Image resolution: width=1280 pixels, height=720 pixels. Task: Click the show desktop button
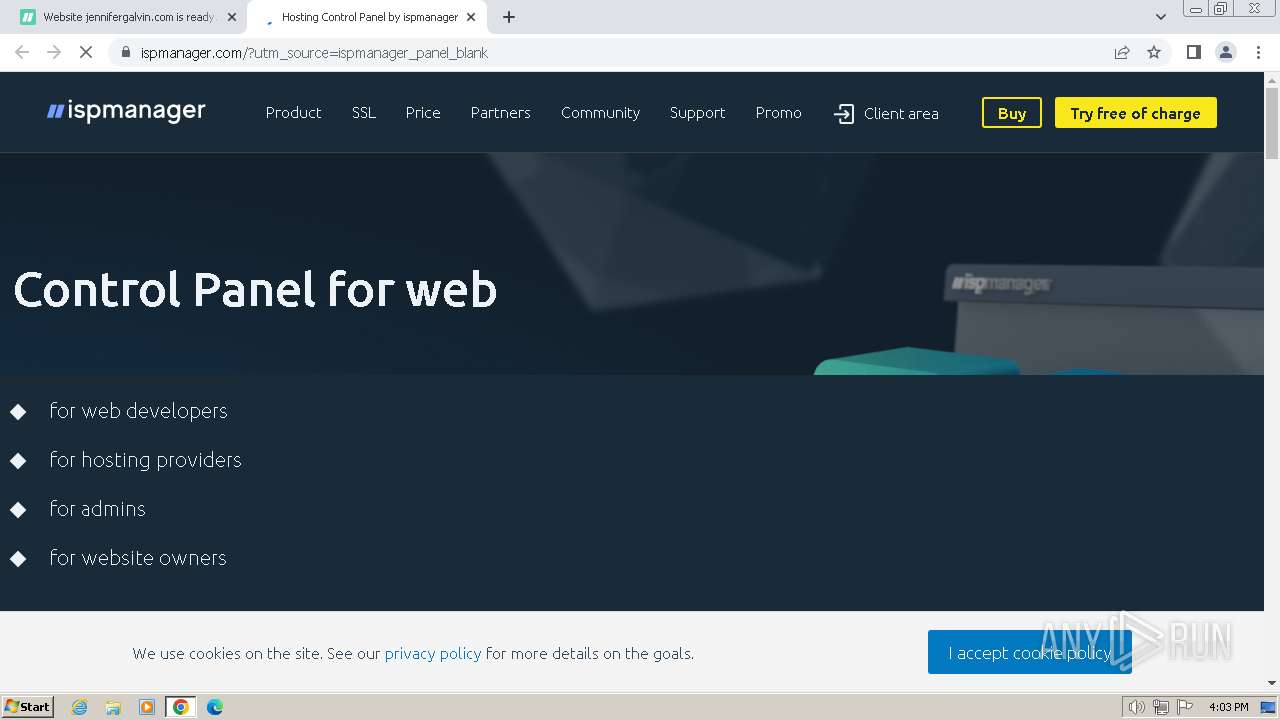(x=1268, y=707)
